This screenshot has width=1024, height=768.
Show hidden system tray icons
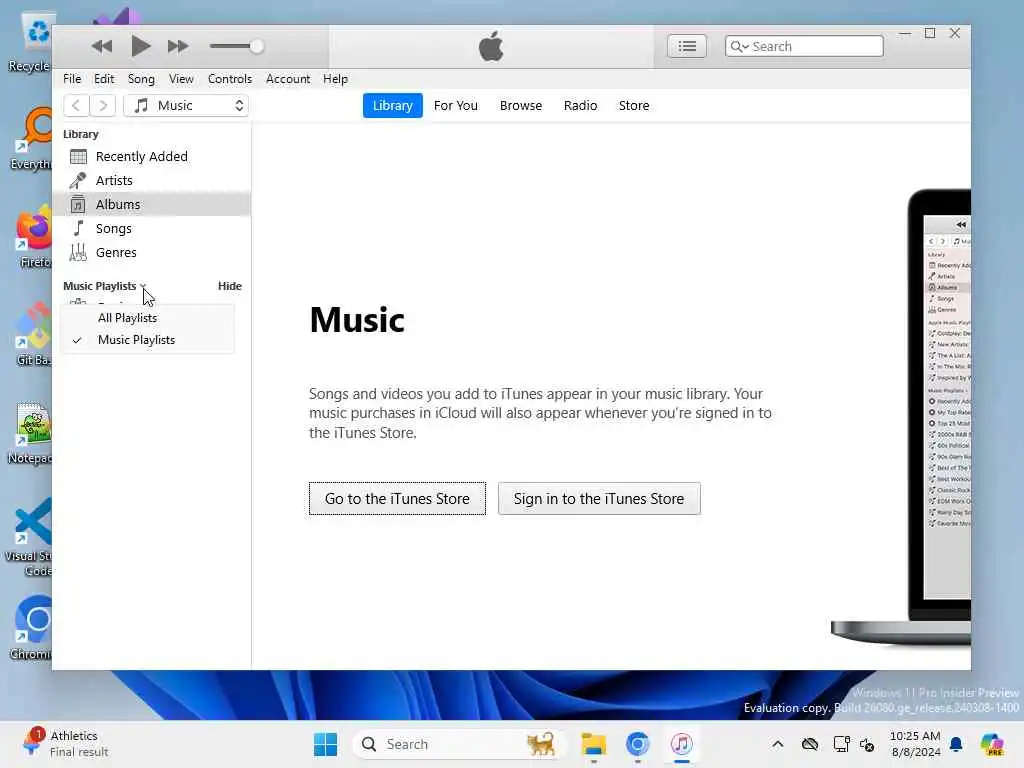tap(777, 744)
